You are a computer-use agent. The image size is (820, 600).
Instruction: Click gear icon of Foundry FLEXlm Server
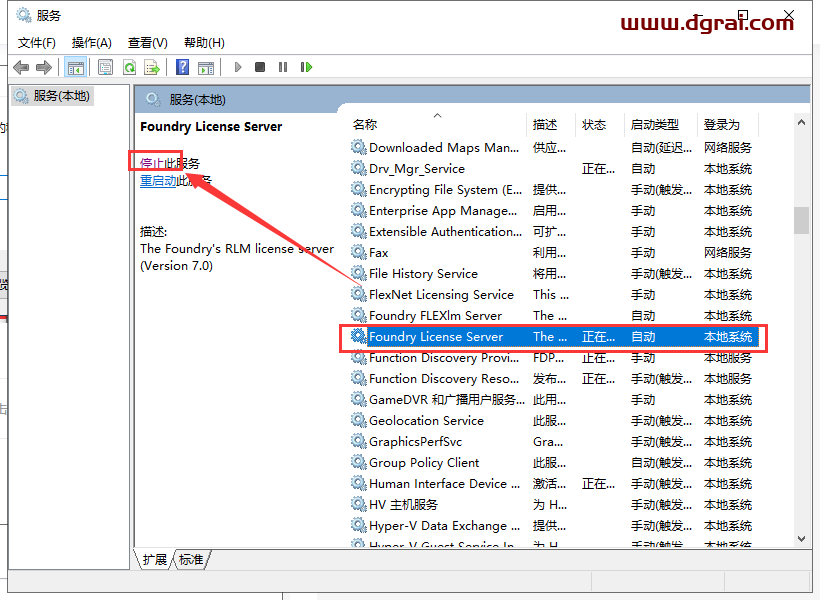click(359, 315)
